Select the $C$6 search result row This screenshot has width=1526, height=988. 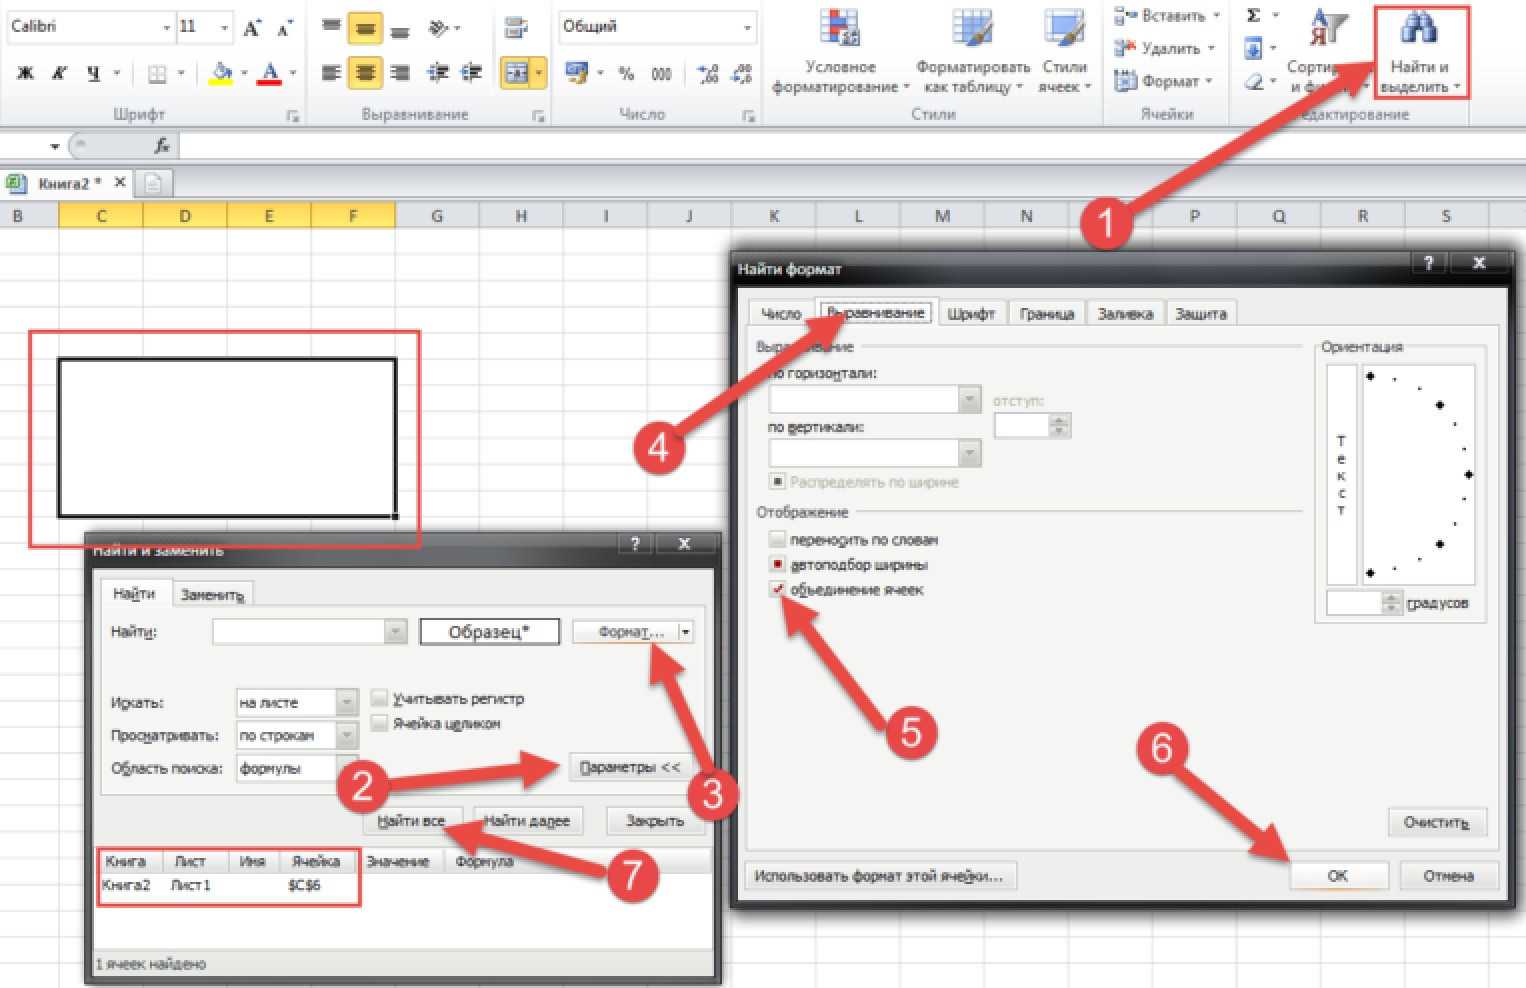point(404,885)
